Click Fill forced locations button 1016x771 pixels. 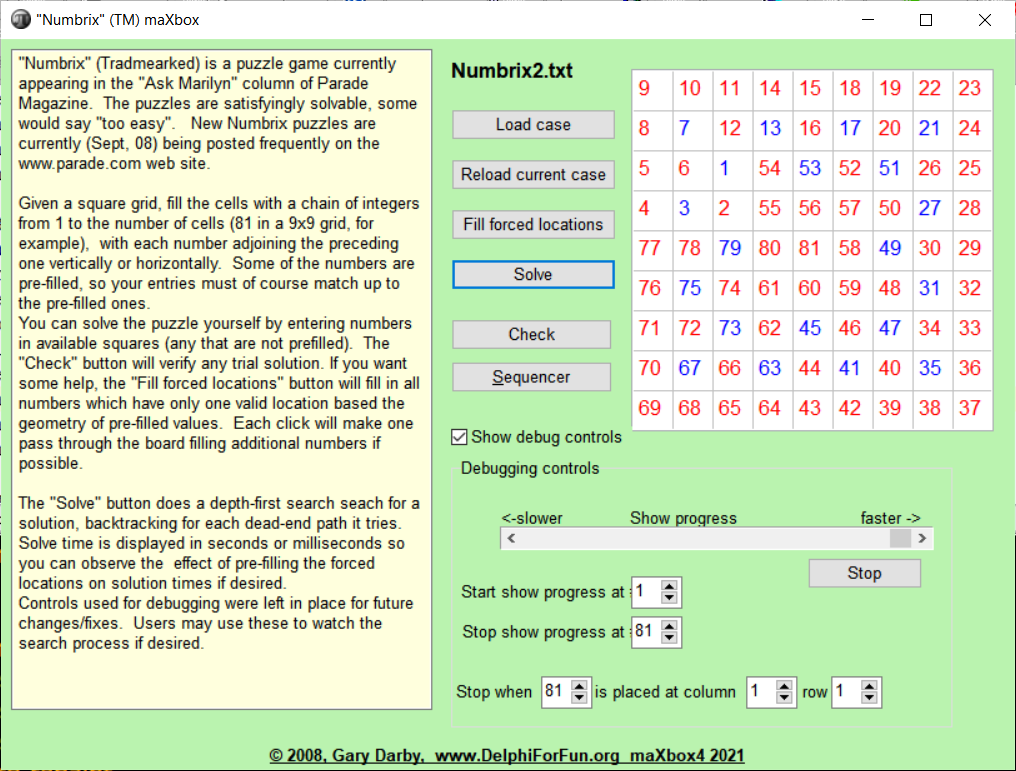533,225
